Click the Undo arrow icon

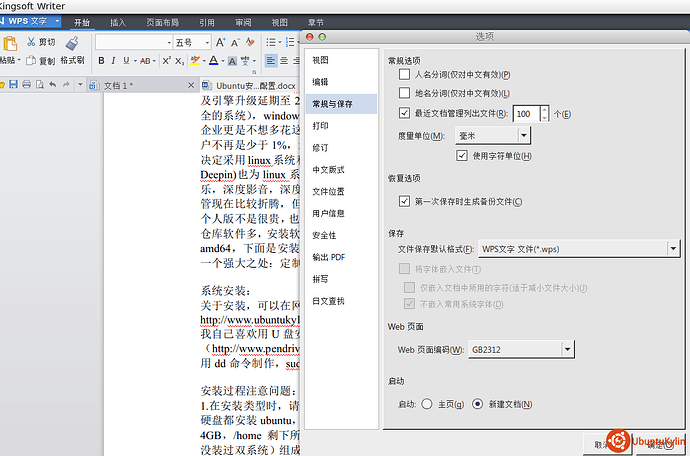coord(53,85)
